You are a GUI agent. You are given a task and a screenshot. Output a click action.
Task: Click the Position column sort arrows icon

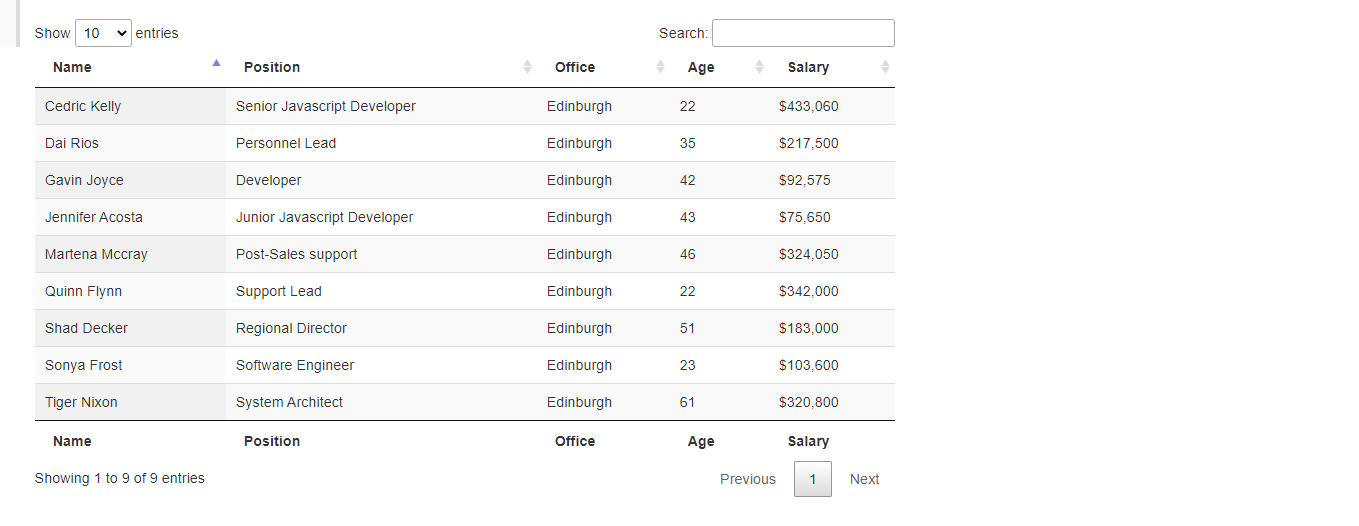[527, 67]
